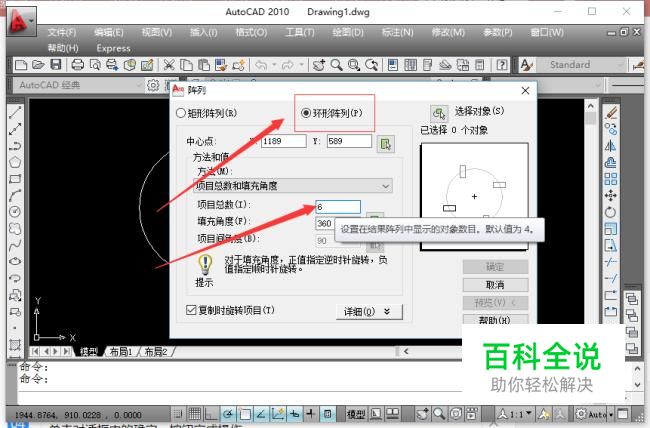650x428 pixels.
Task: Select the Circle draw tool
Action: 15,212
